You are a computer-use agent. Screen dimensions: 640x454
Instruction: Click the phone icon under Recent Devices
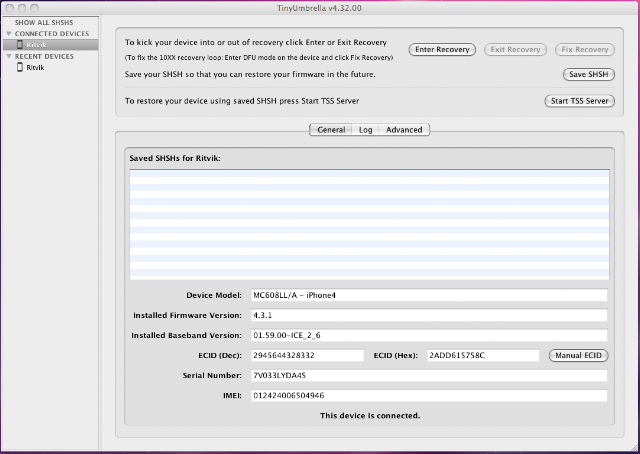[x=20, y=67]
